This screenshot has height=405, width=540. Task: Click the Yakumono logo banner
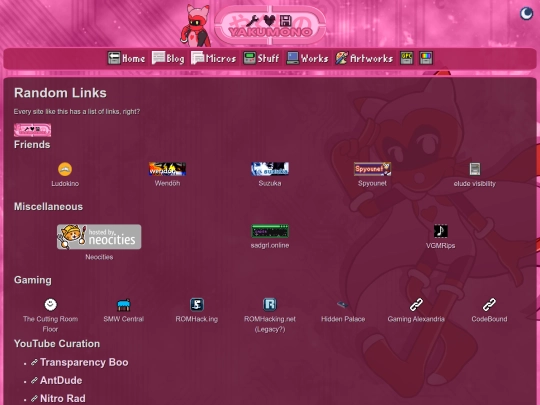click(x=270, y=25)
